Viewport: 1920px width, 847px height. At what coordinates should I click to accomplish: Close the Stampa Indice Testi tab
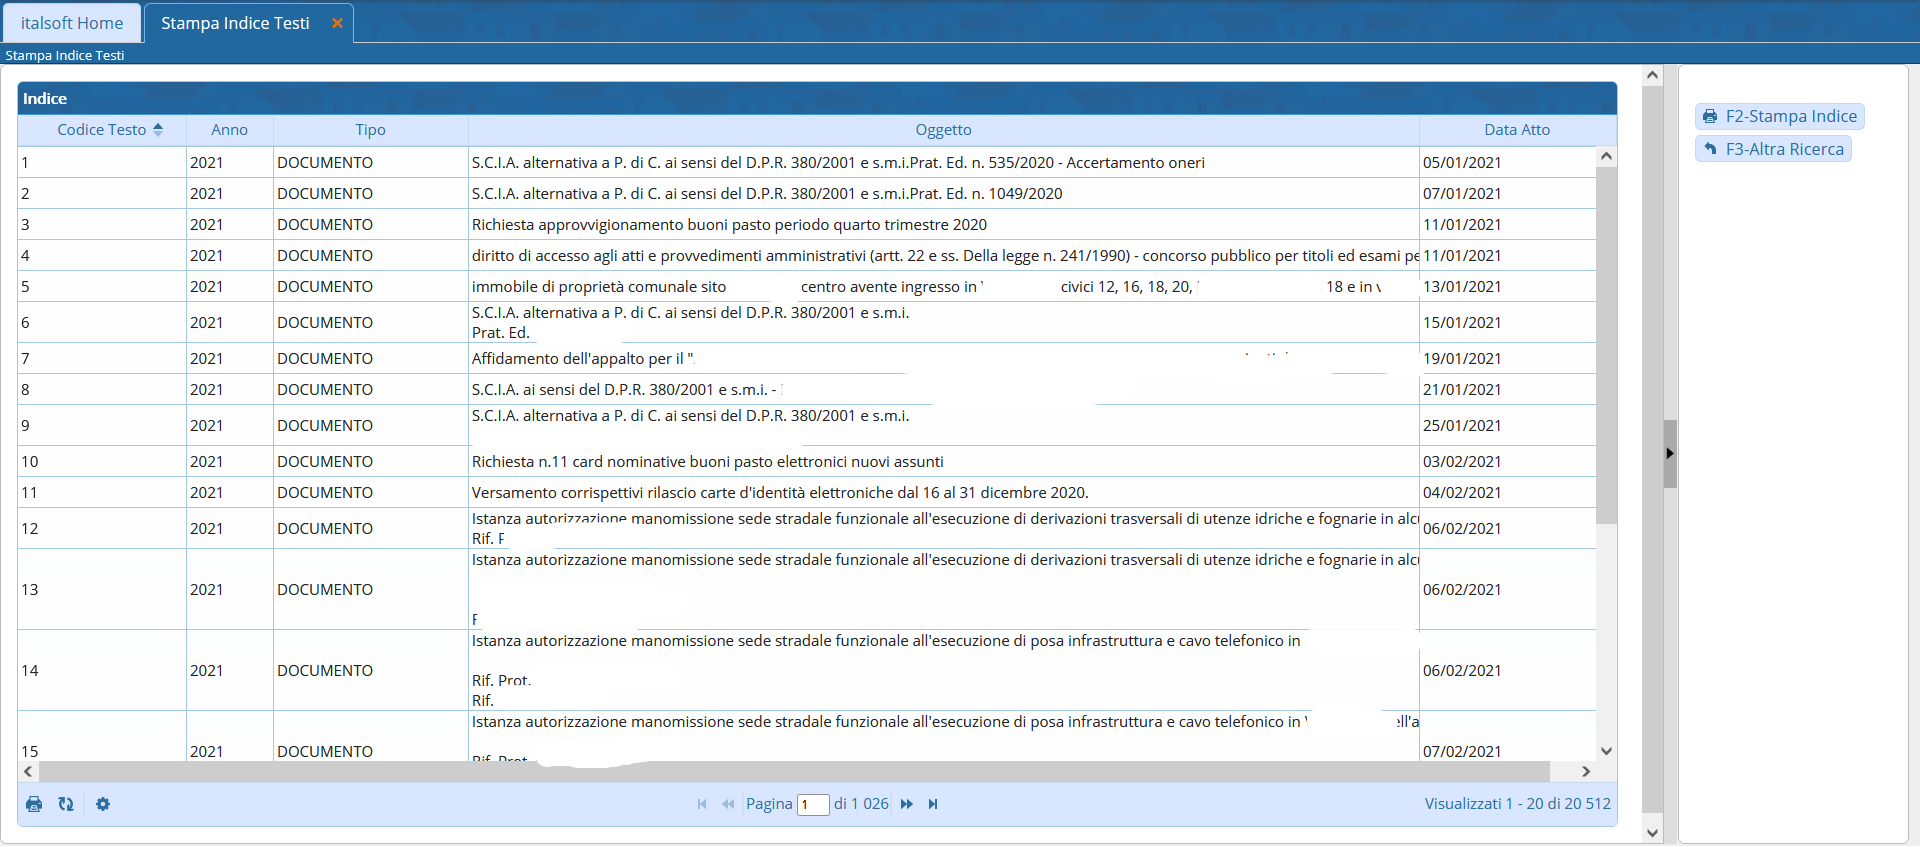point(337,23)
